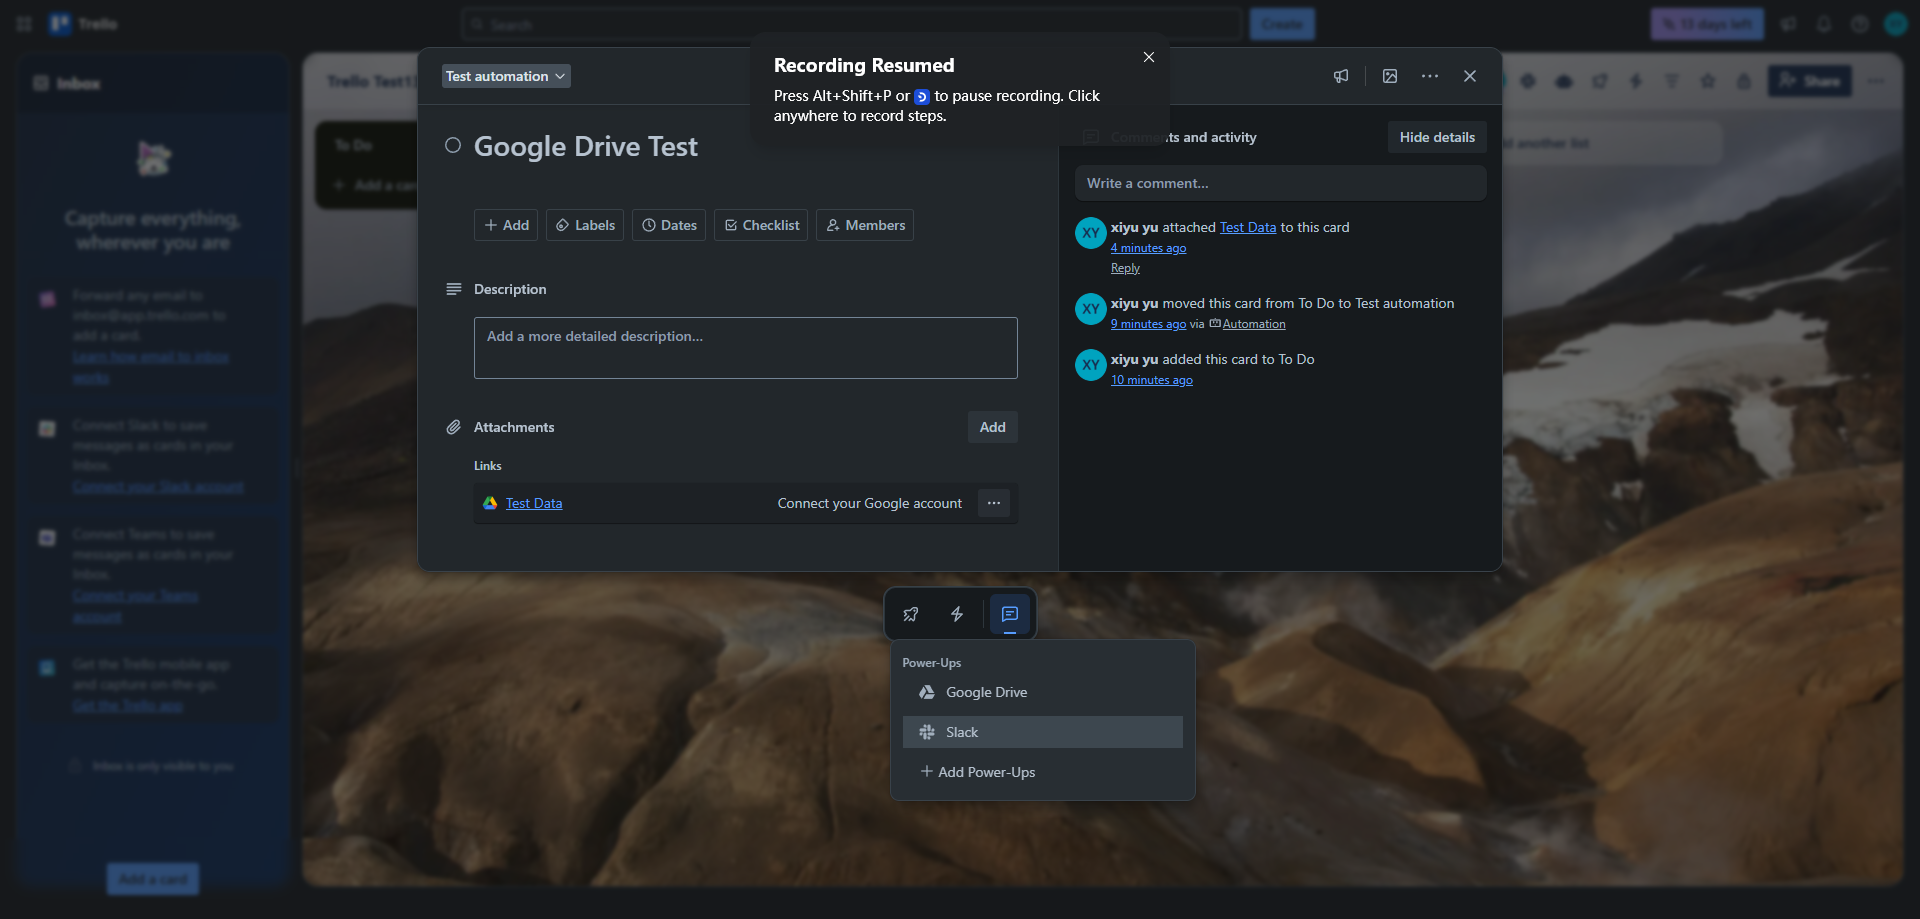Screen dimensions: 1920x919
Task: Click the Add button with plus sign
Action: (x=506, y=225)
